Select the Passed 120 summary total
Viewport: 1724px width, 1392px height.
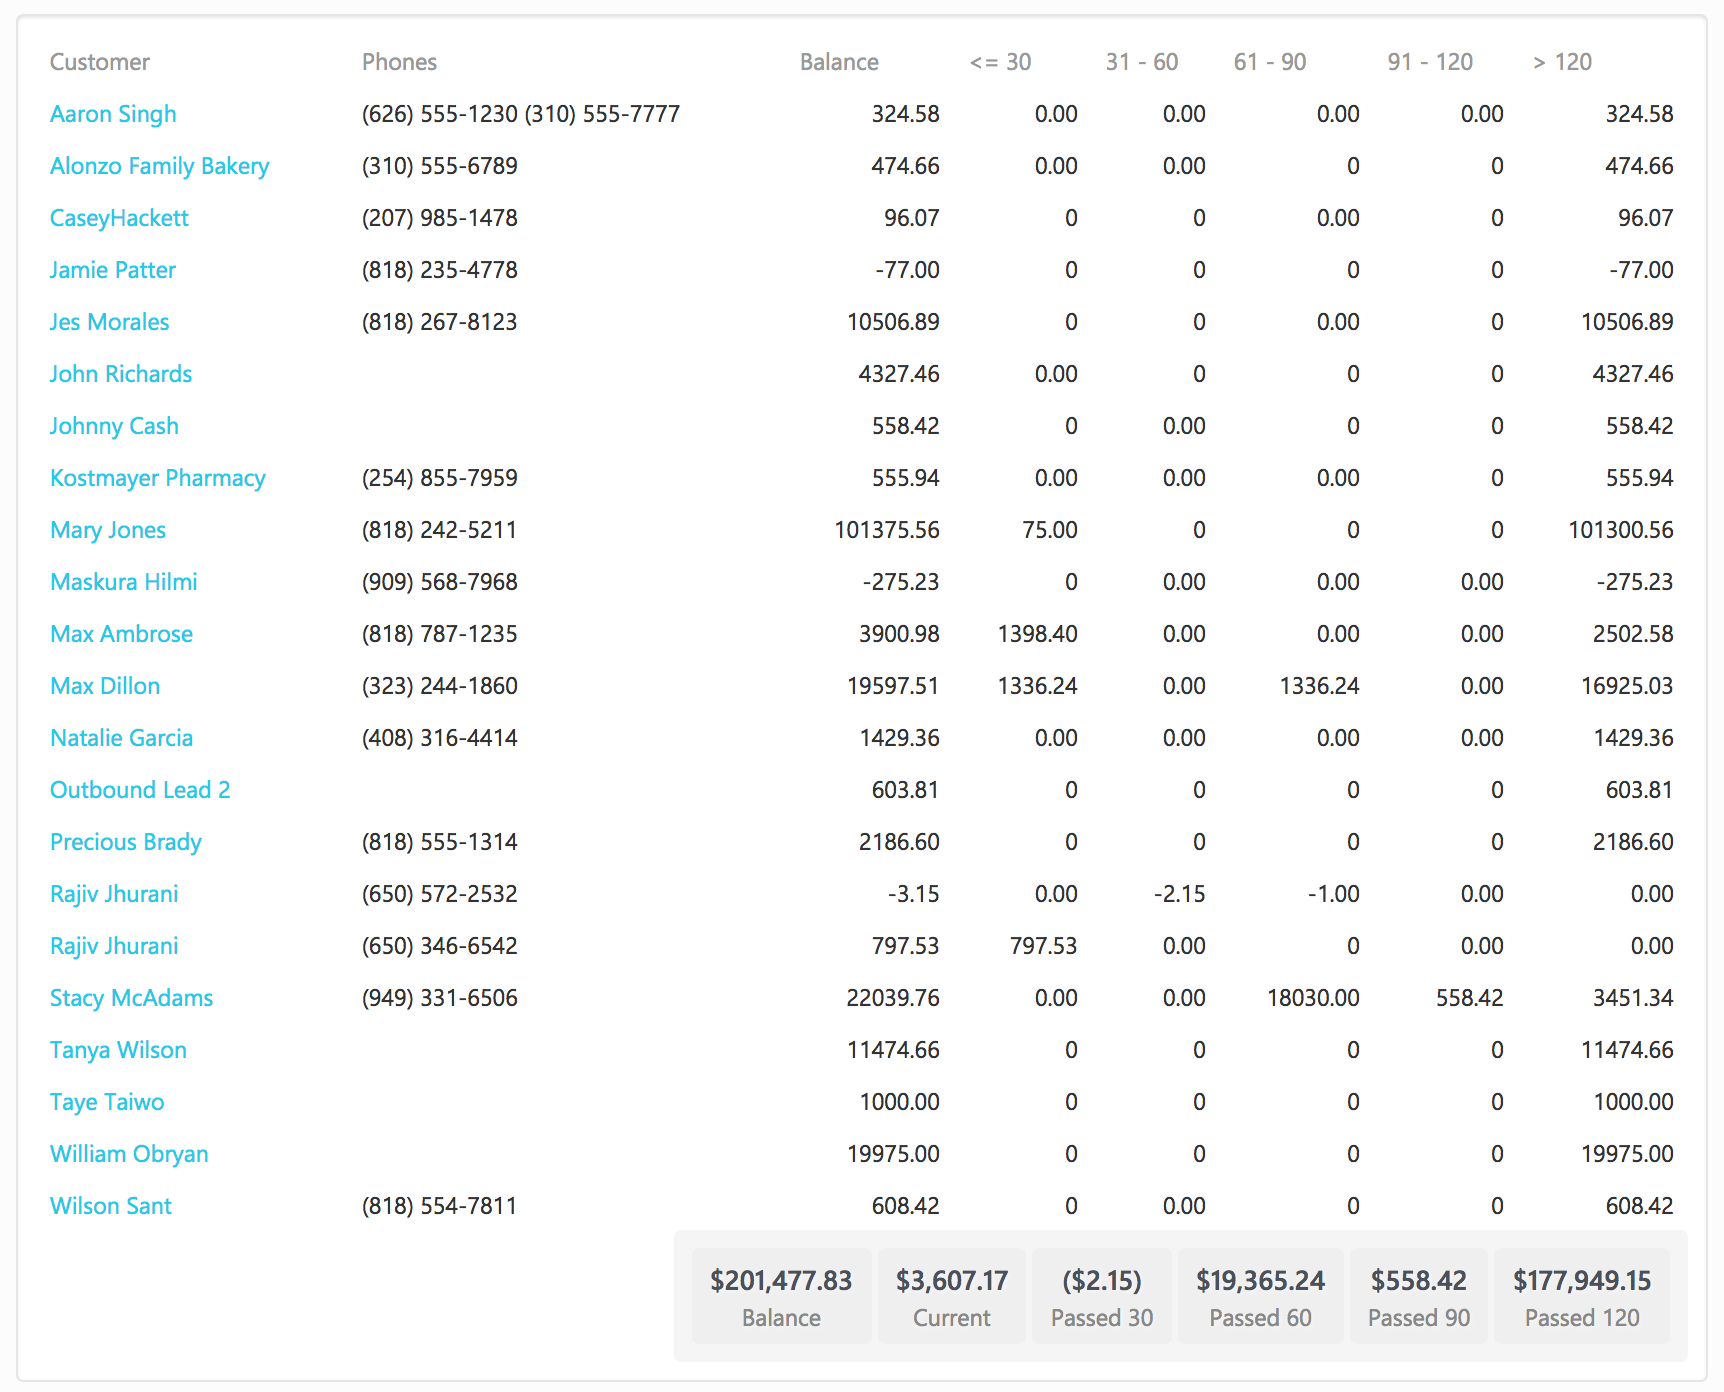tap(1581, 1295)
